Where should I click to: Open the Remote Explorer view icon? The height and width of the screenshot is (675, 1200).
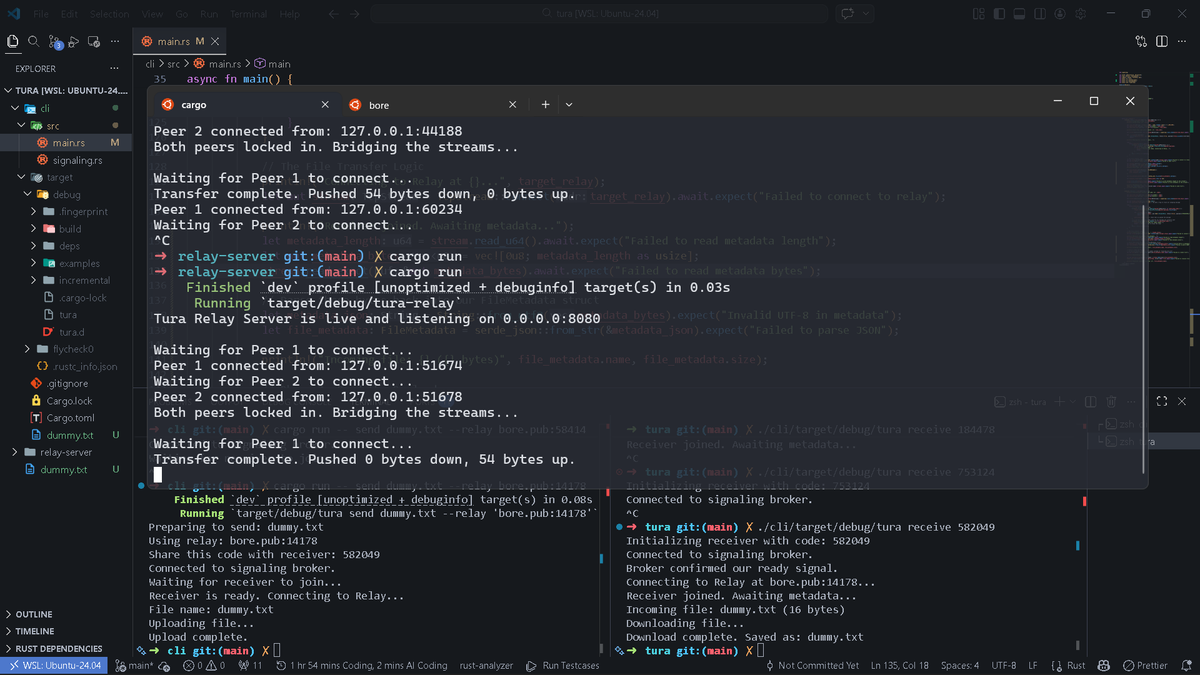point(93,41)
